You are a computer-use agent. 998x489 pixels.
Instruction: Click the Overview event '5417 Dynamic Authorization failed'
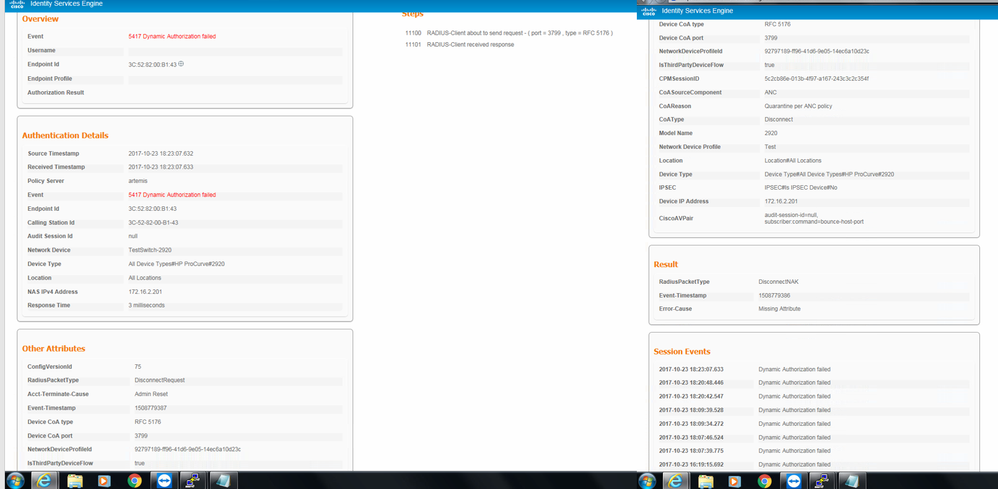click(x=172, y=36)
